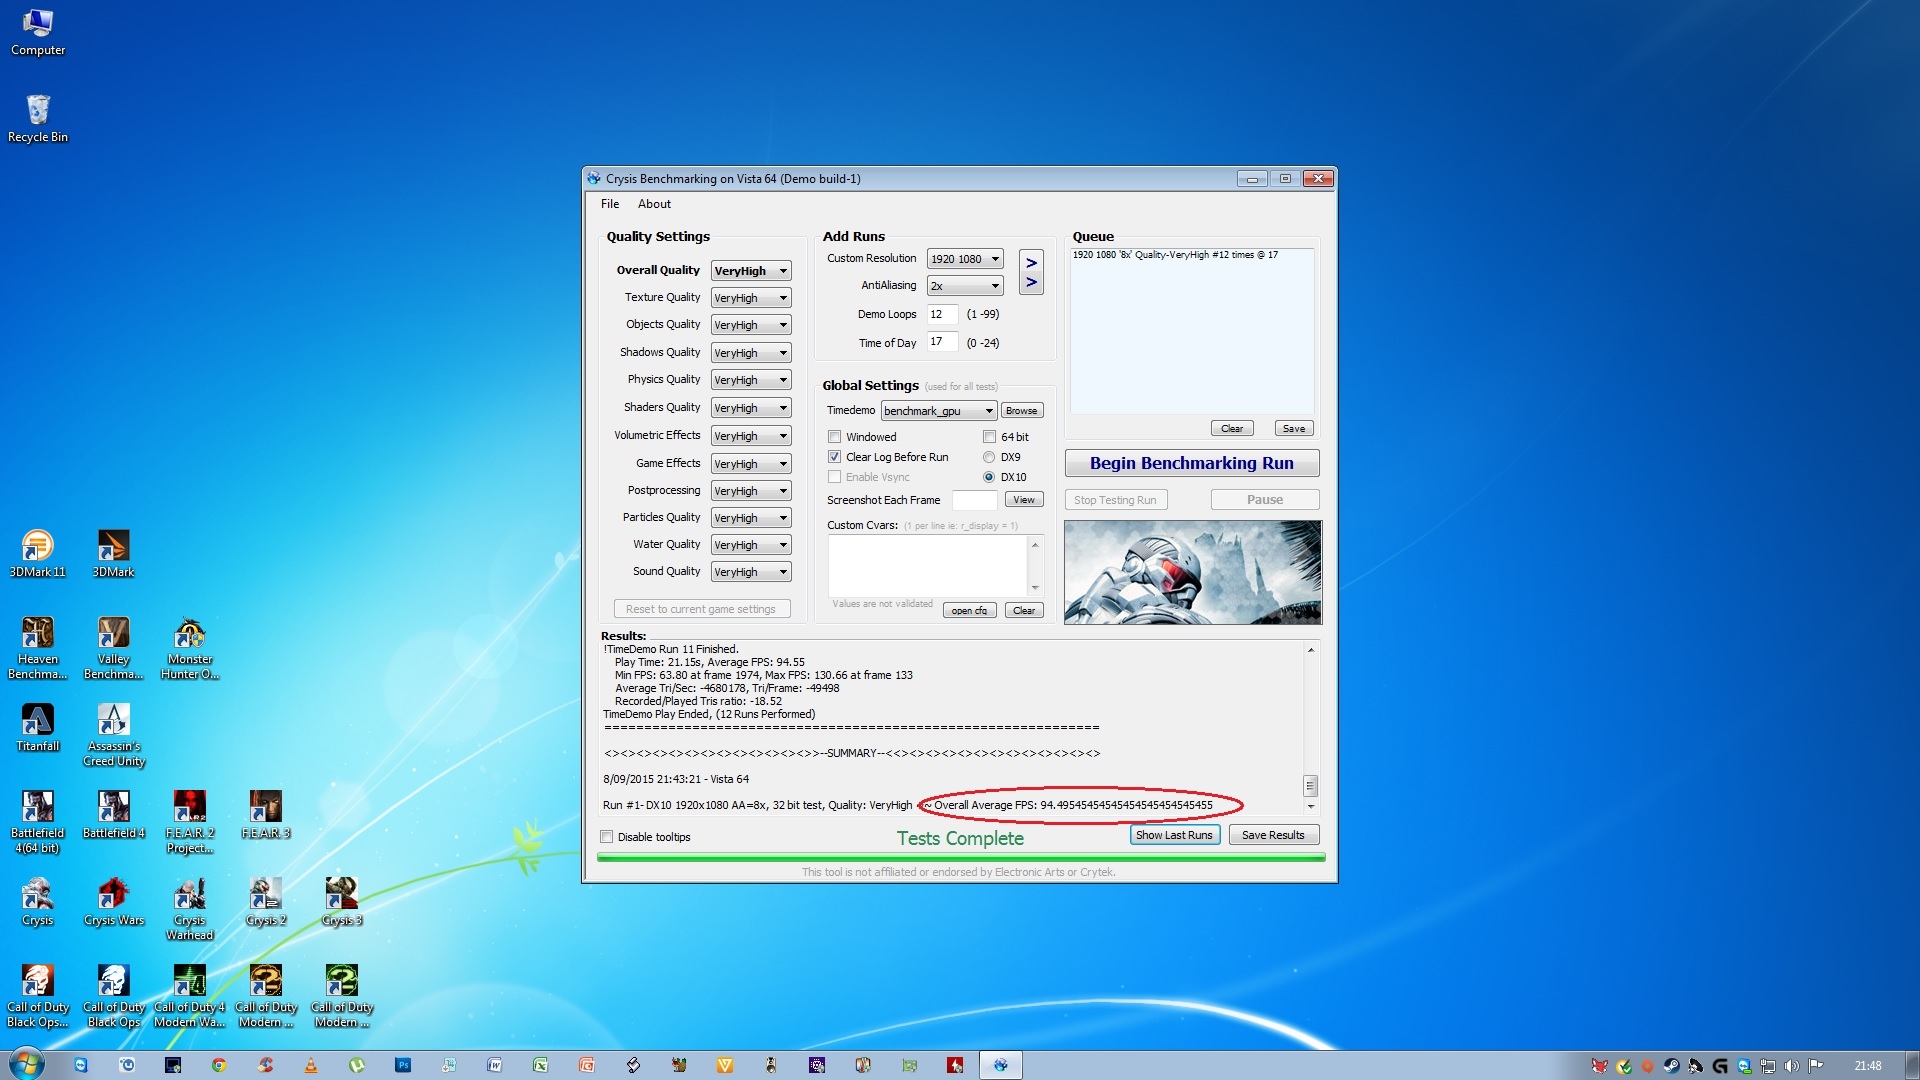Click the Save Results button
Viewport: 1920px width, 1080px height.
1273,835
